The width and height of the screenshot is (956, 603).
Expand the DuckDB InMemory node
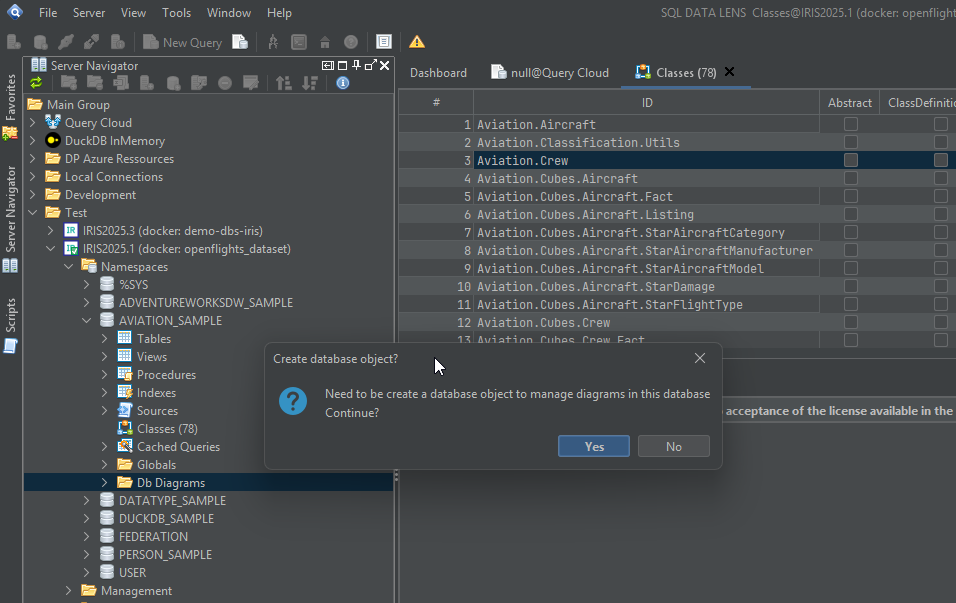point(33,141)
